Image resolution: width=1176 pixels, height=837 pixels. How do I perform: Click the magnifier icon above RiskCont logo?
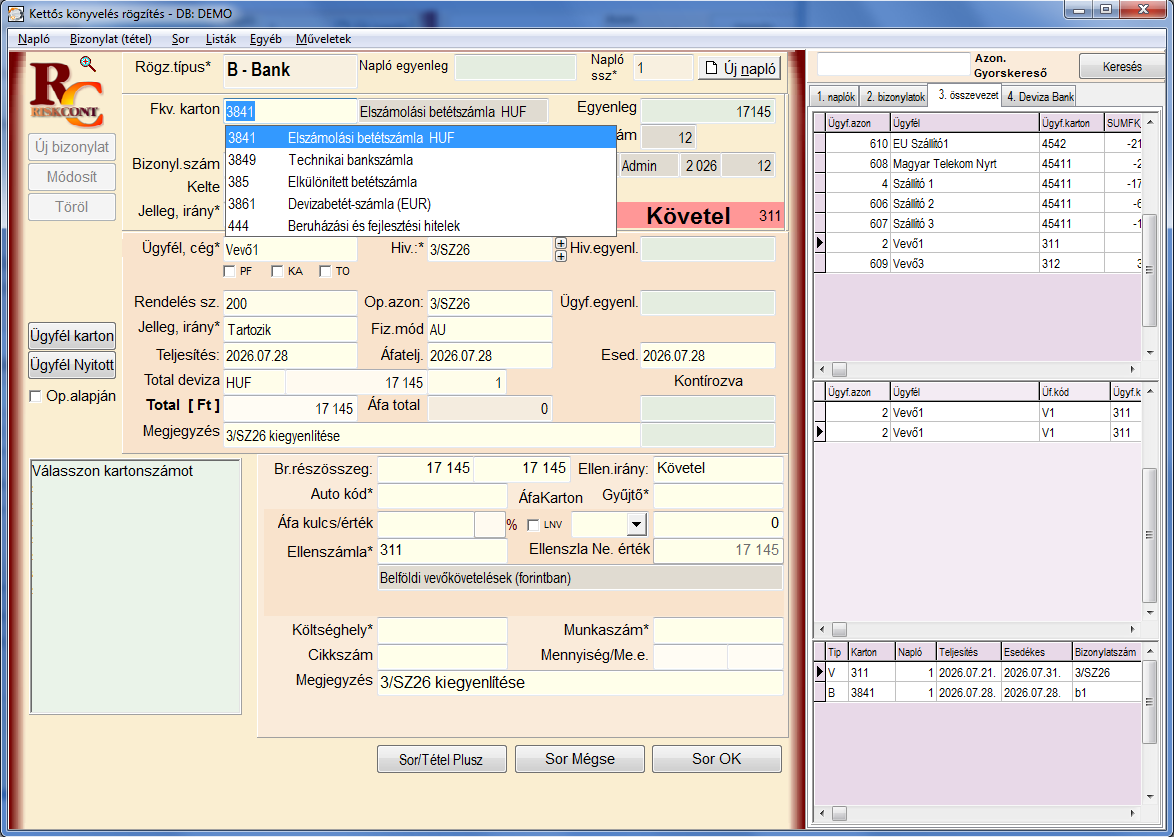point(88,64)
